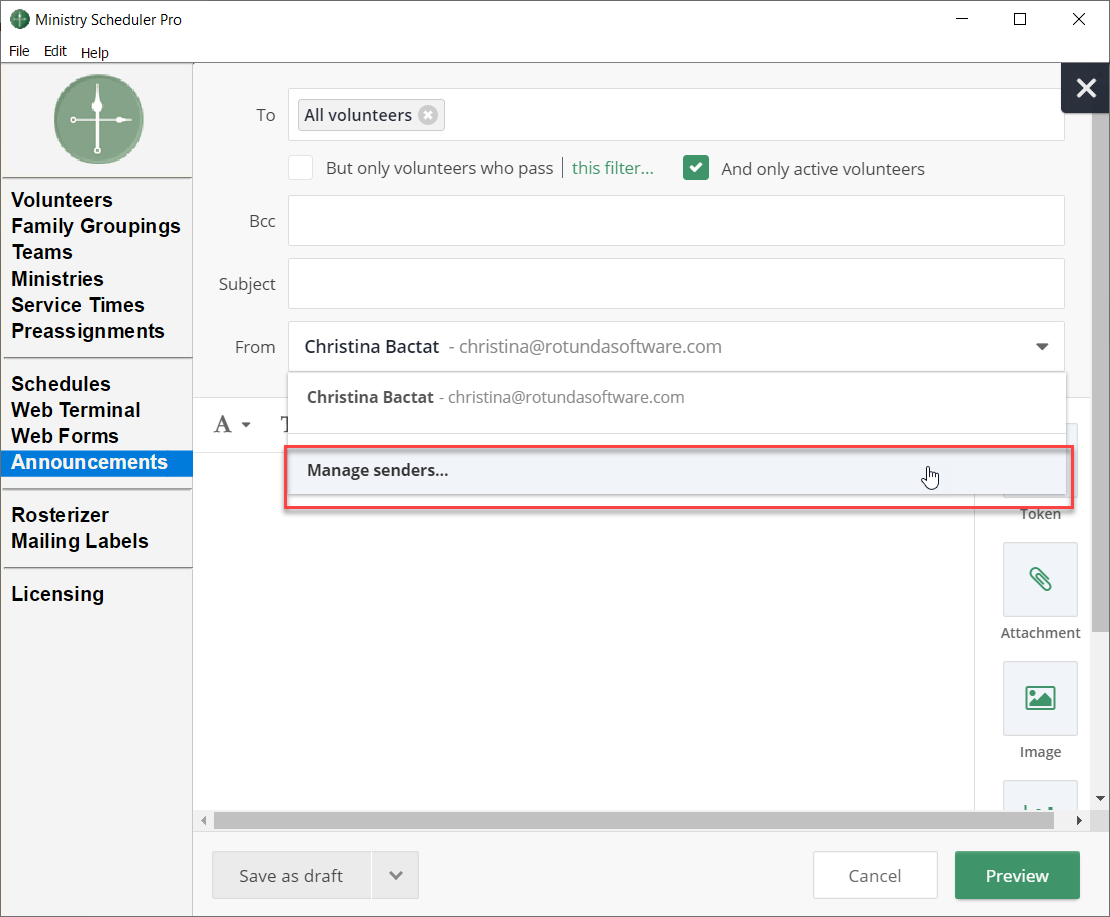This screenshot has height=917, width=1110.
Task: Enable 'But only volunteers who pass' checkbox
Action: tap(301, 168)
